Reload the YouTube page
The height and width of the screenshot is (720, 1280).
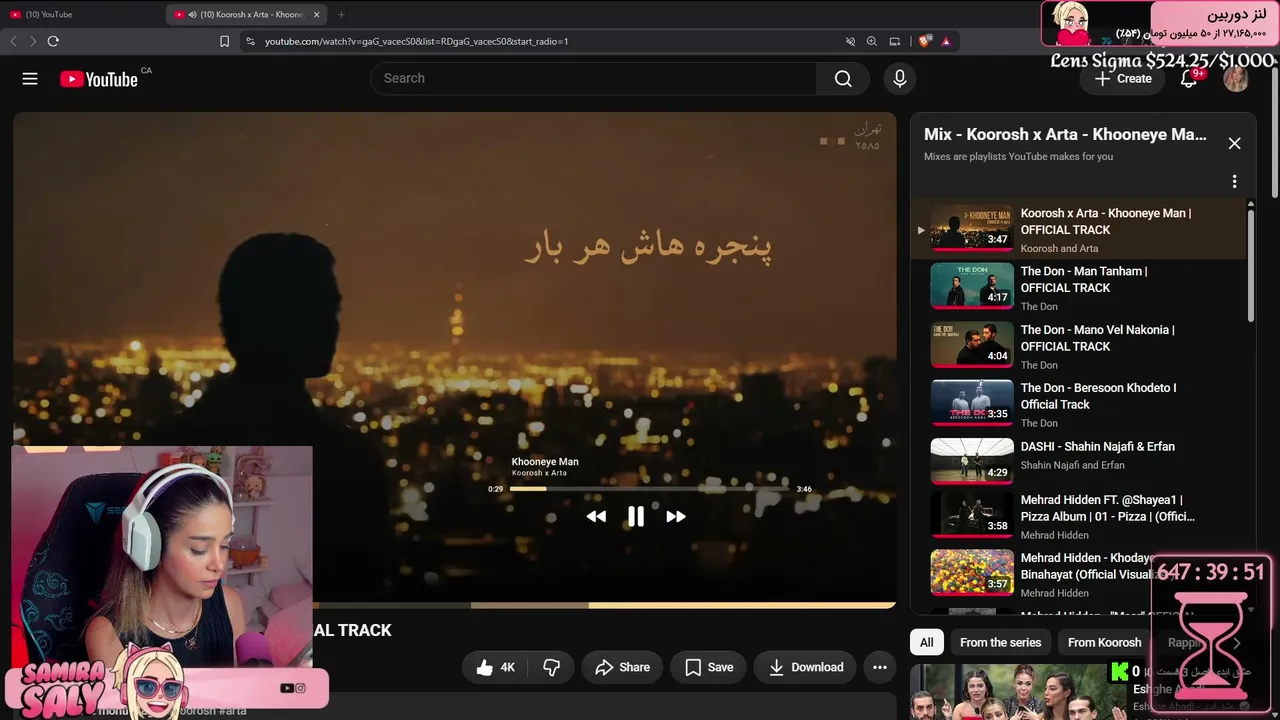(x=53, y=41)
